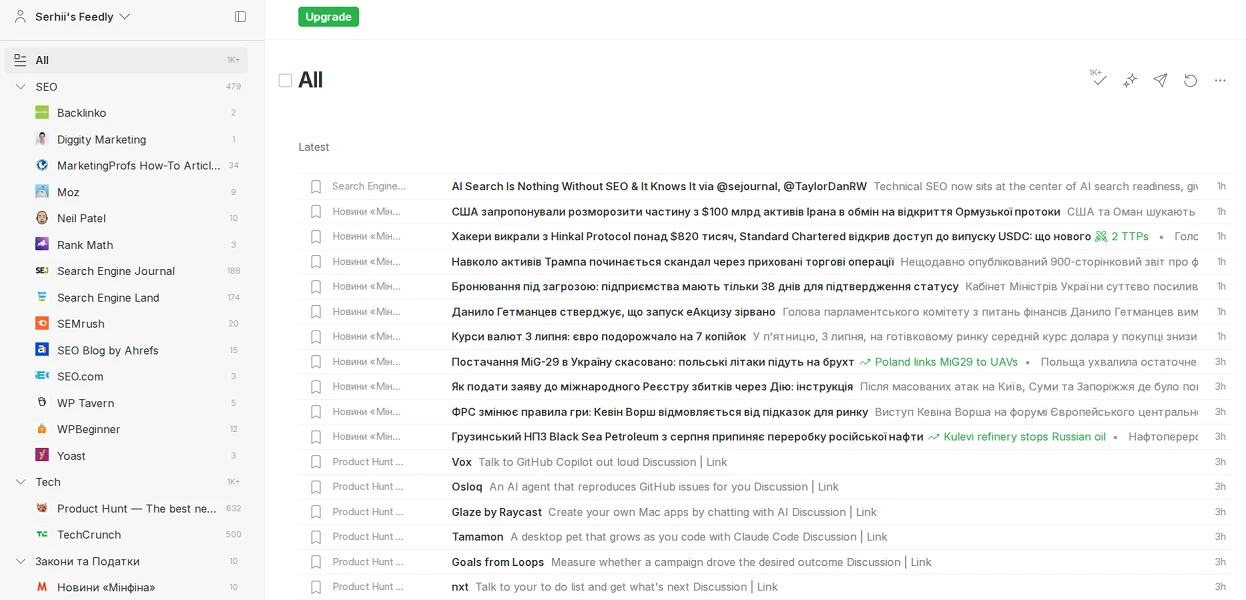Open the Як подати заяву до міжнародного Реєстру headline
1246x600 pixels.
652,387
